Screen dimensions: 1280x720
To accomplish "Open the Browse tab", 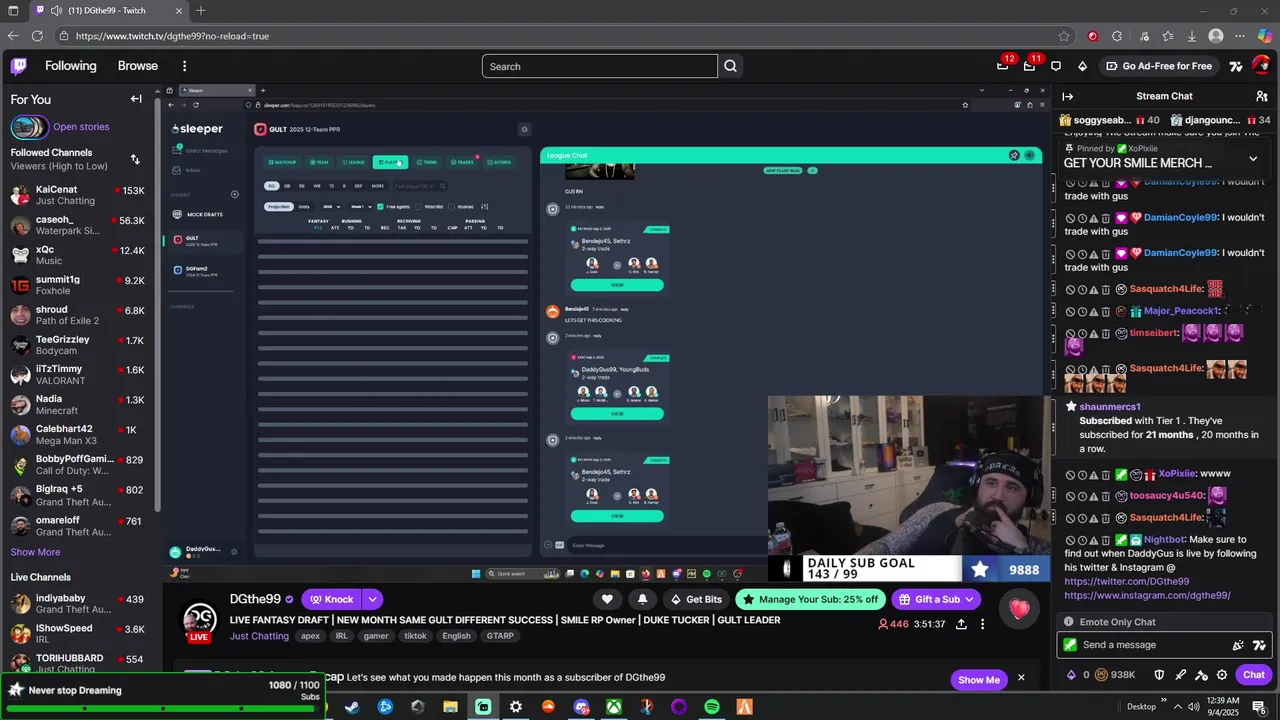I will [x=138, y=66].
